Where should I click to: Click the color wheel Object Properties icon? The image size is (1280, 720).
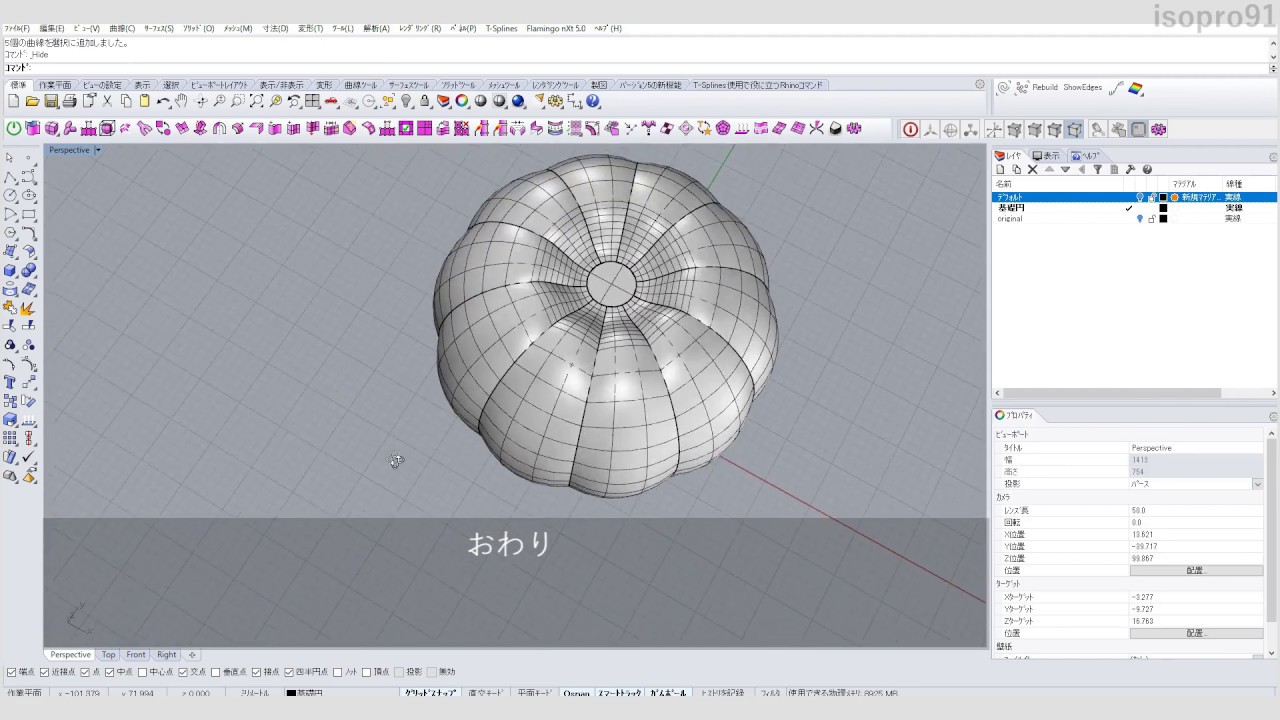click(x=462, y=102)
